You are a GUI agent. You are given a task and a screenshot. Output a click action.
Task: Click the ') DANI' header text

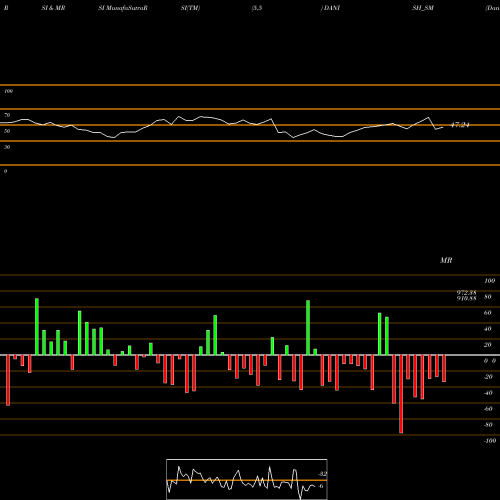tap(330, 8)
